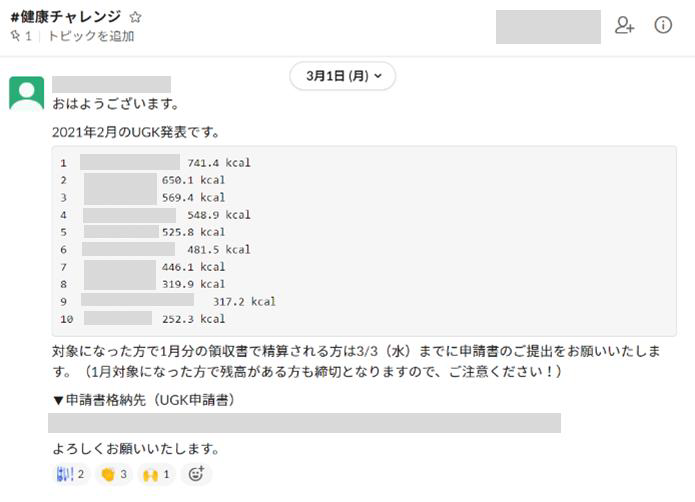The width and height of the screenshot is (695, 502).
Task: Click the first ranked 741.4 kcal line
Action: [x=156, y=163]
